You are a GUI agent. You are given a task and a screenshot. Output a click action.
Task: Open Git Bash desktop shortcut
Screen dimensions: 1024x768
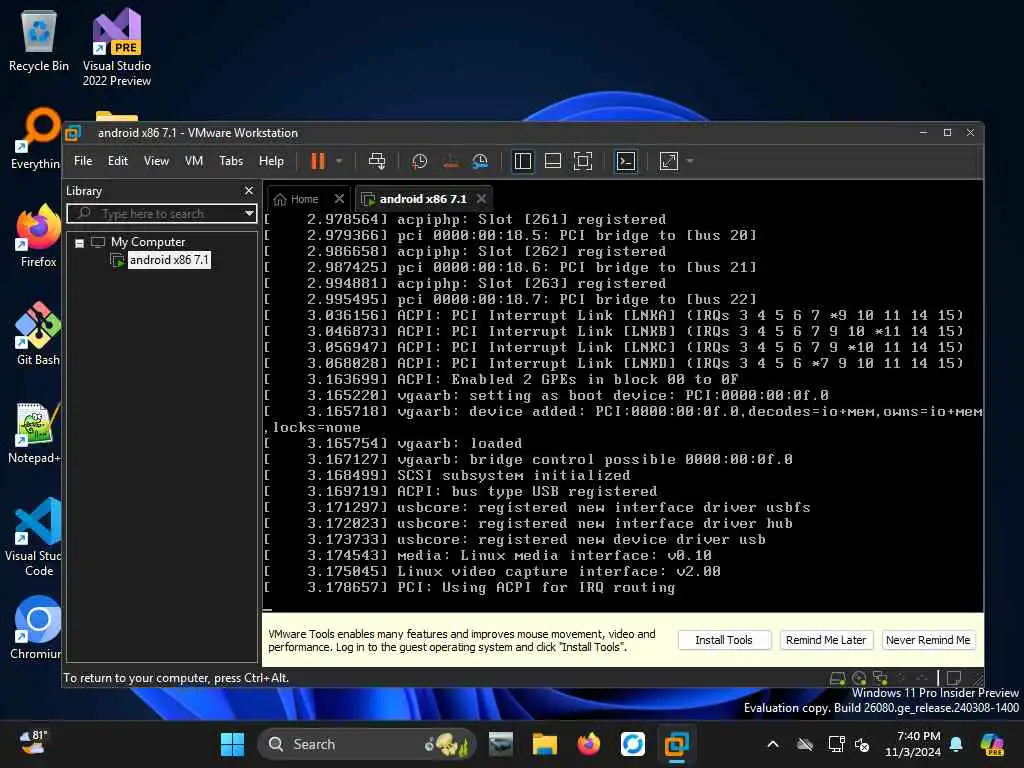[38, 334]
